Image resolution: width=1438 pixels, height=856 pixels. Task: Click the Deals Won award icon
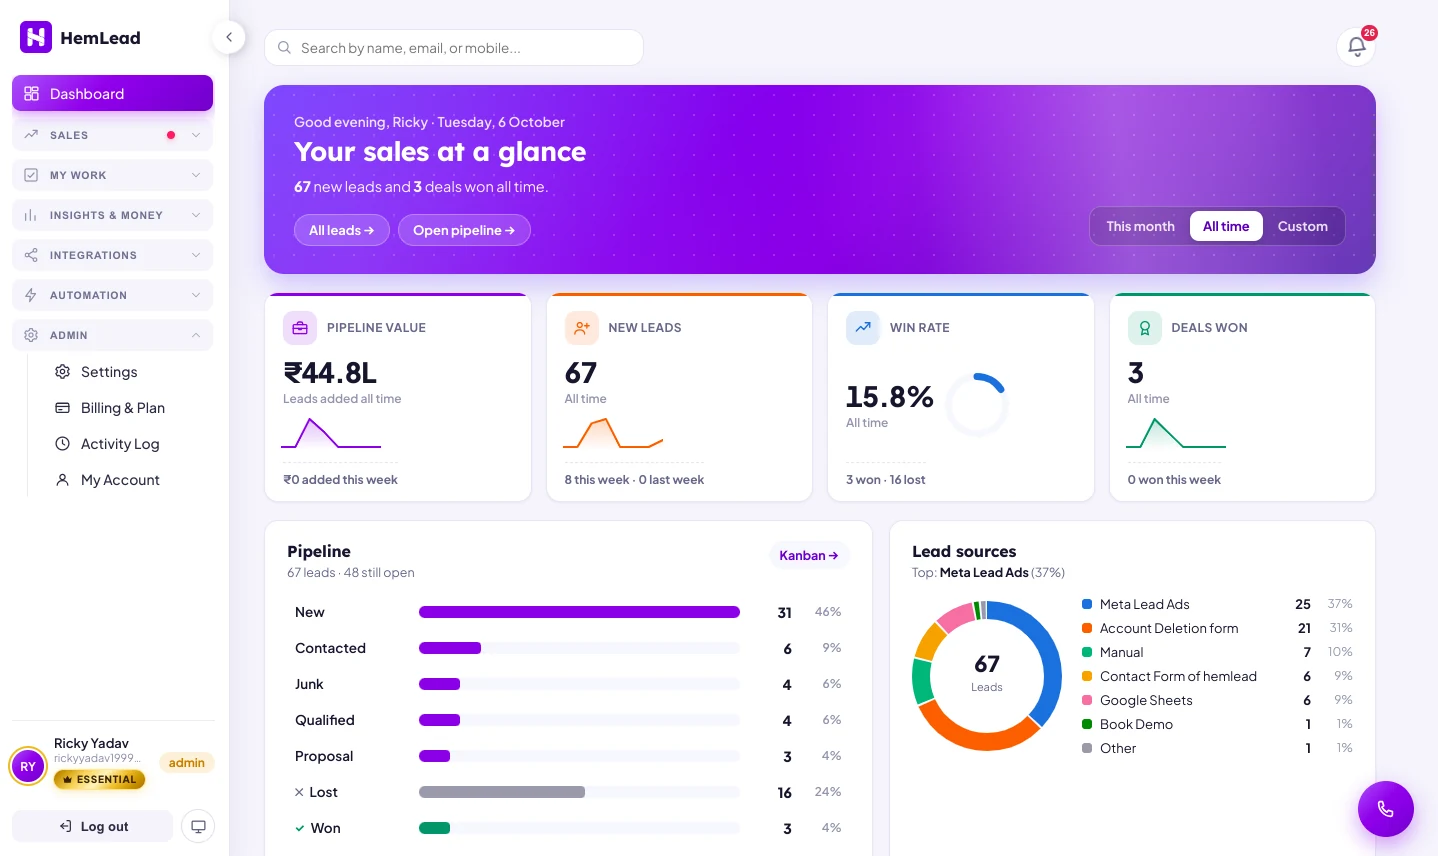(x=1144, y=328)
